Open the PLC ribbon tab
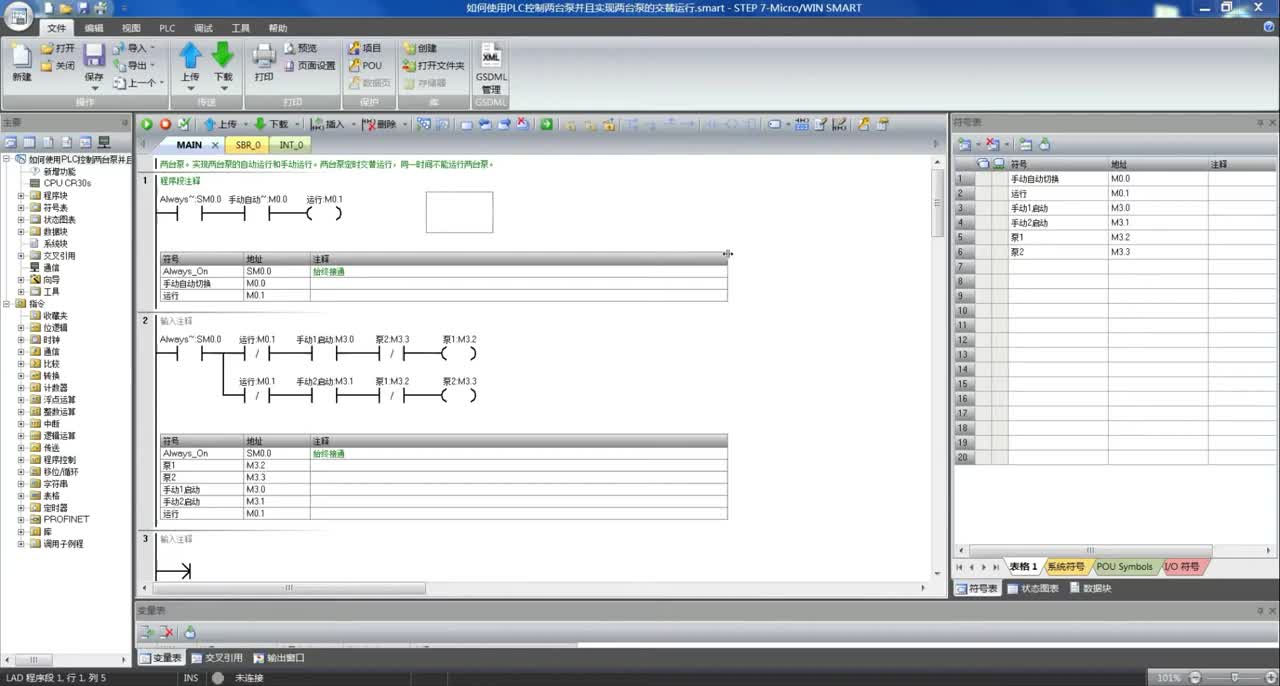Screen dimensions: 1280x686 click(x=167, y=28)
